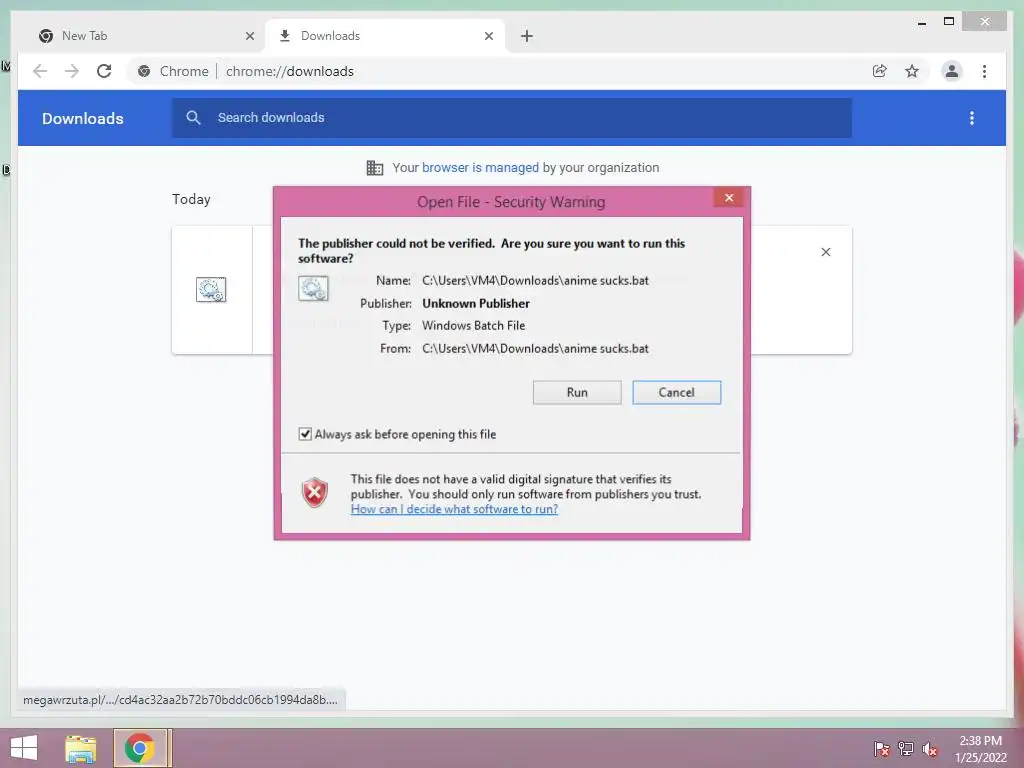Click the Search downloads field
This screenshot has height=768, width=1024.
[511, 118]
